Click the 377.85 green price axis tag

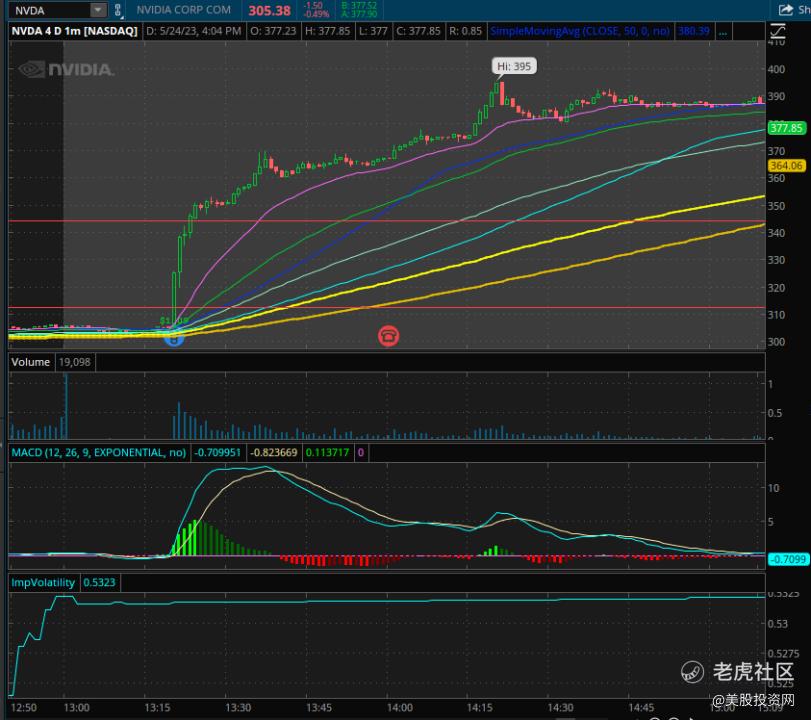tap(786, 128)
